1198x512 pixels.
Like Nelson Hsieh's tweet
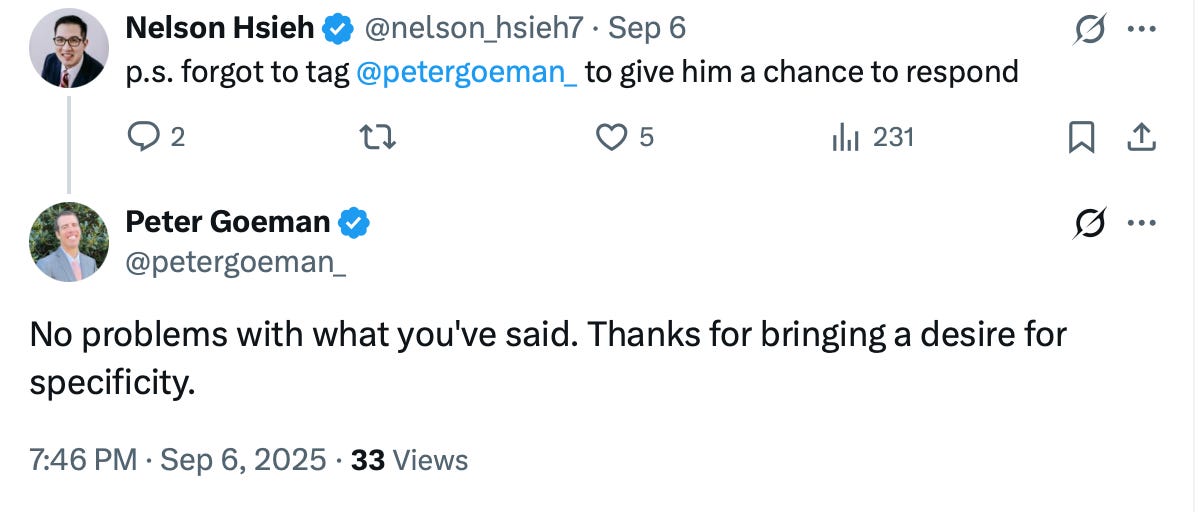(x=611, y=137)
